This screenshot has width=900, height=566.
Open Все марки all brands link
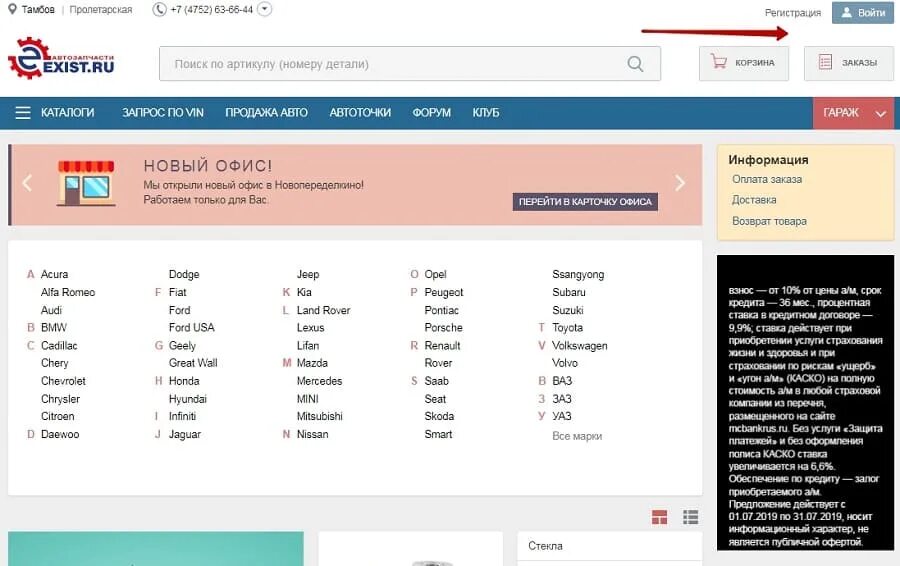pyautogui.click(x=577, y=436)
